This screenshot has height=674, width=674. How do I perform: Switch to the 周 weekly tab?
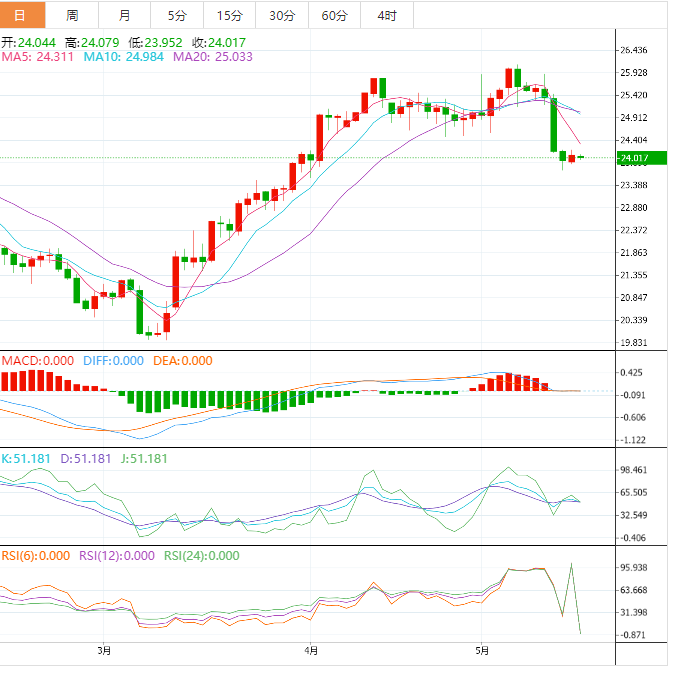pyautogui.click(x=72, y=15)
